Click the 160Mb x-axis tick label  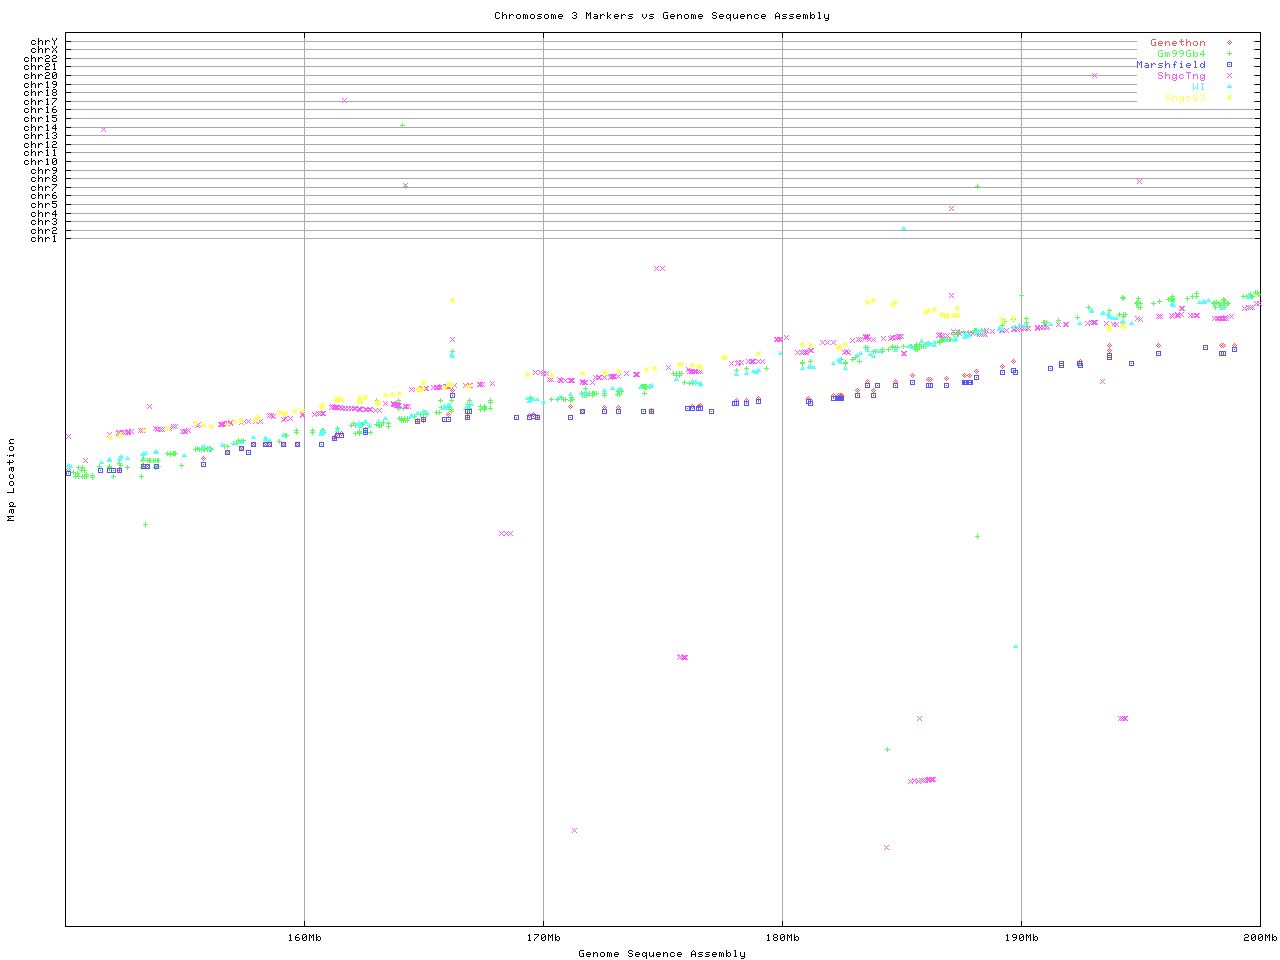pos(304,938)
